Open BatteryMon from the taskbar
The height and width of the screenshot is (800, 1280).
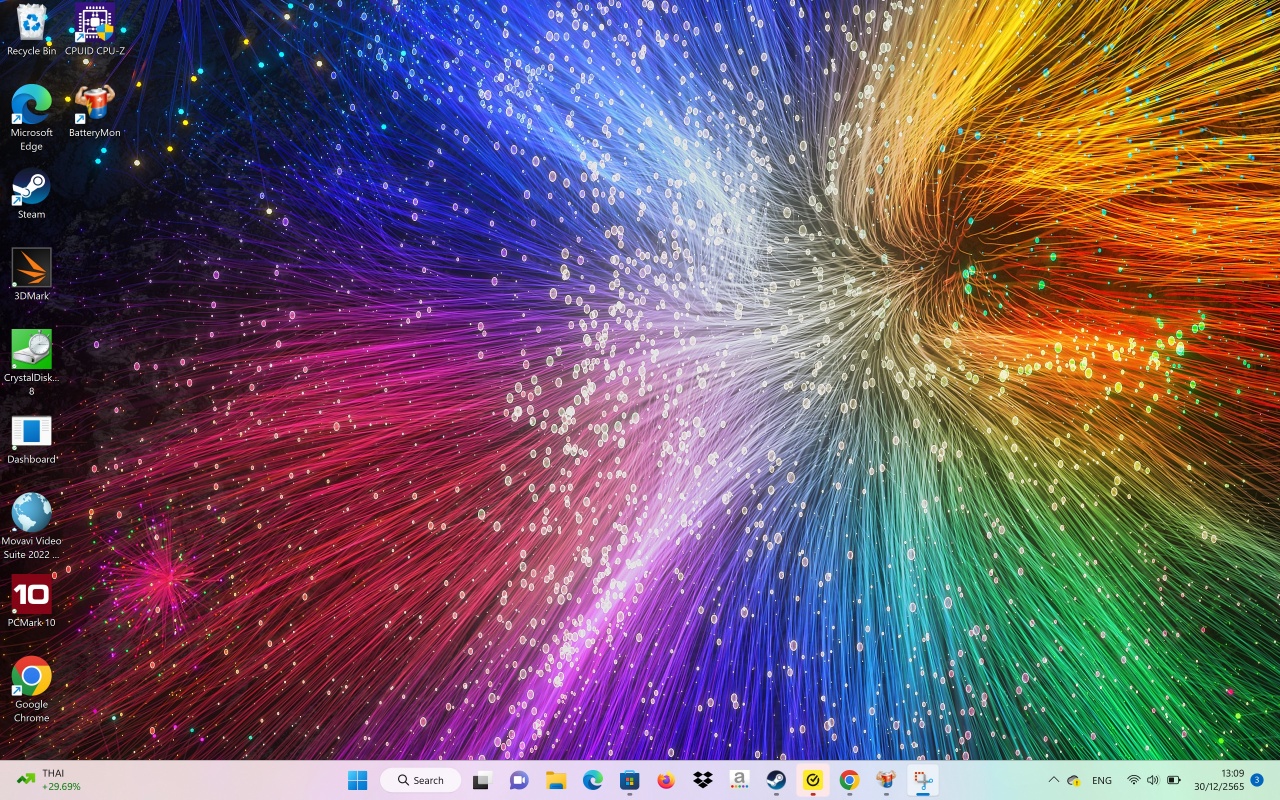click(x=886, y=780)
